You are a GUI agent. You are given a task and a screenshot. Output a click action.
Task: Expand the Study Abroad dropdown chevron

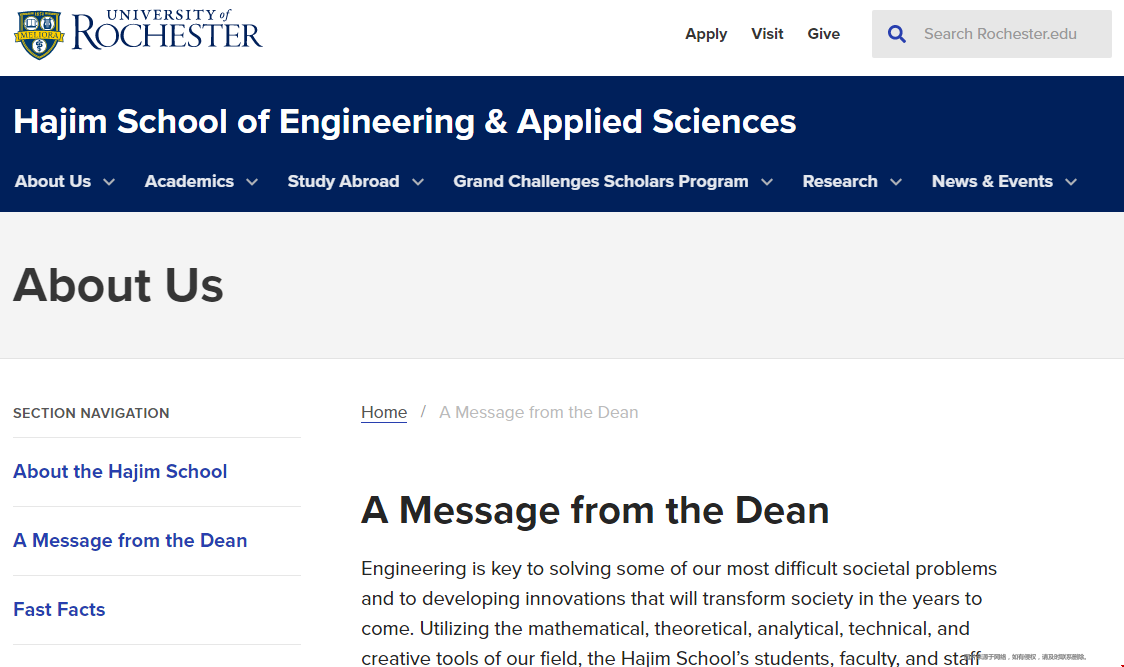pyautogui.click(x=418, y=182)
